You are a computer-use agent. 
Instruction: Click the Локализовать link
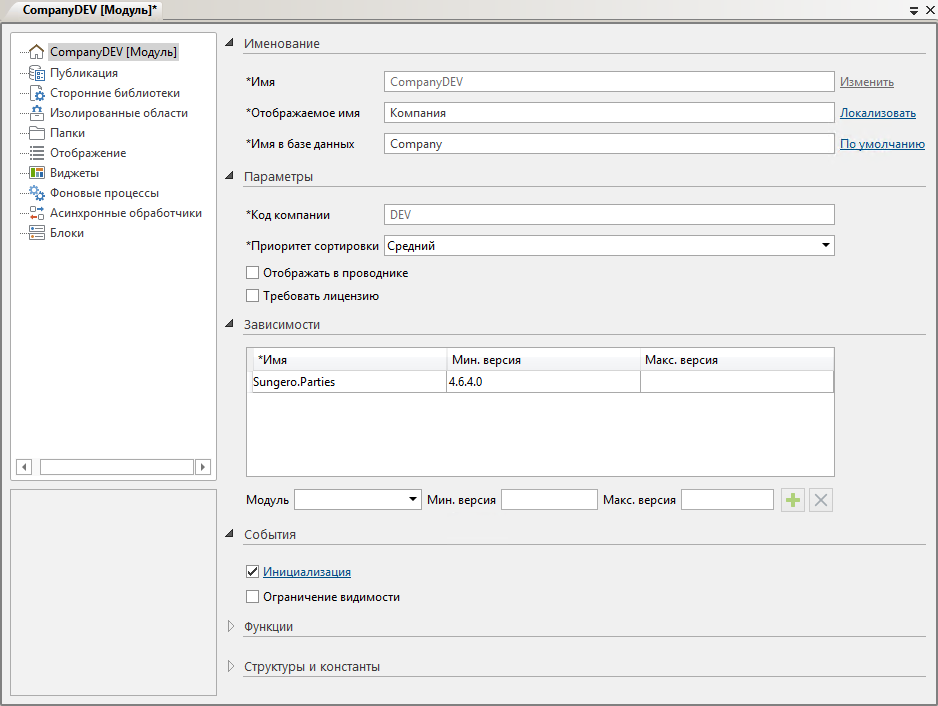[x=877, y=113]
